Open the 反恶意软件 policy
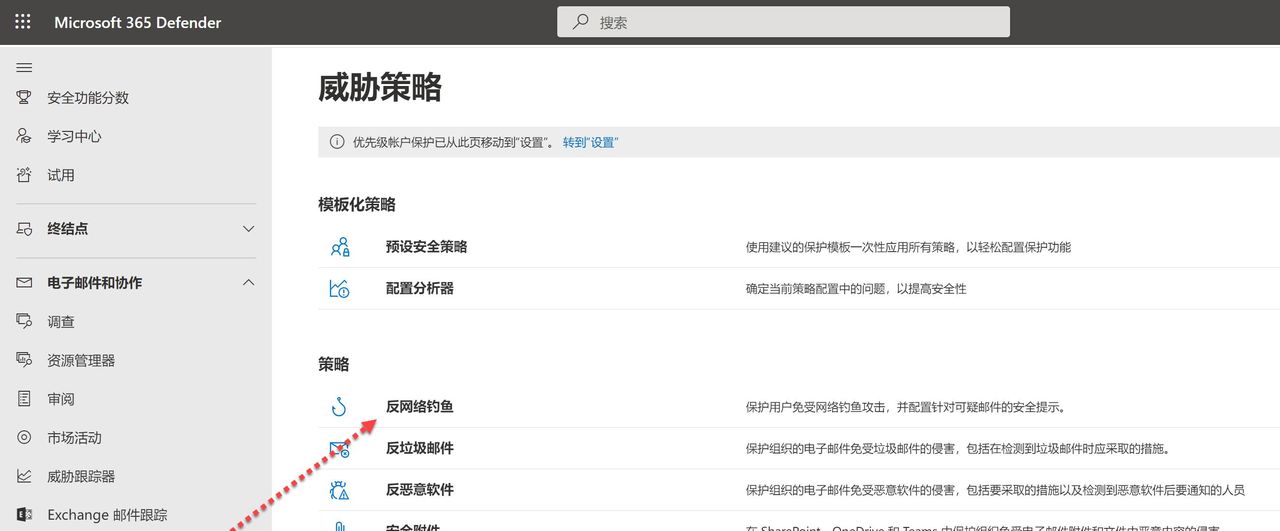 pyautogui.click(x=420, y=490)
